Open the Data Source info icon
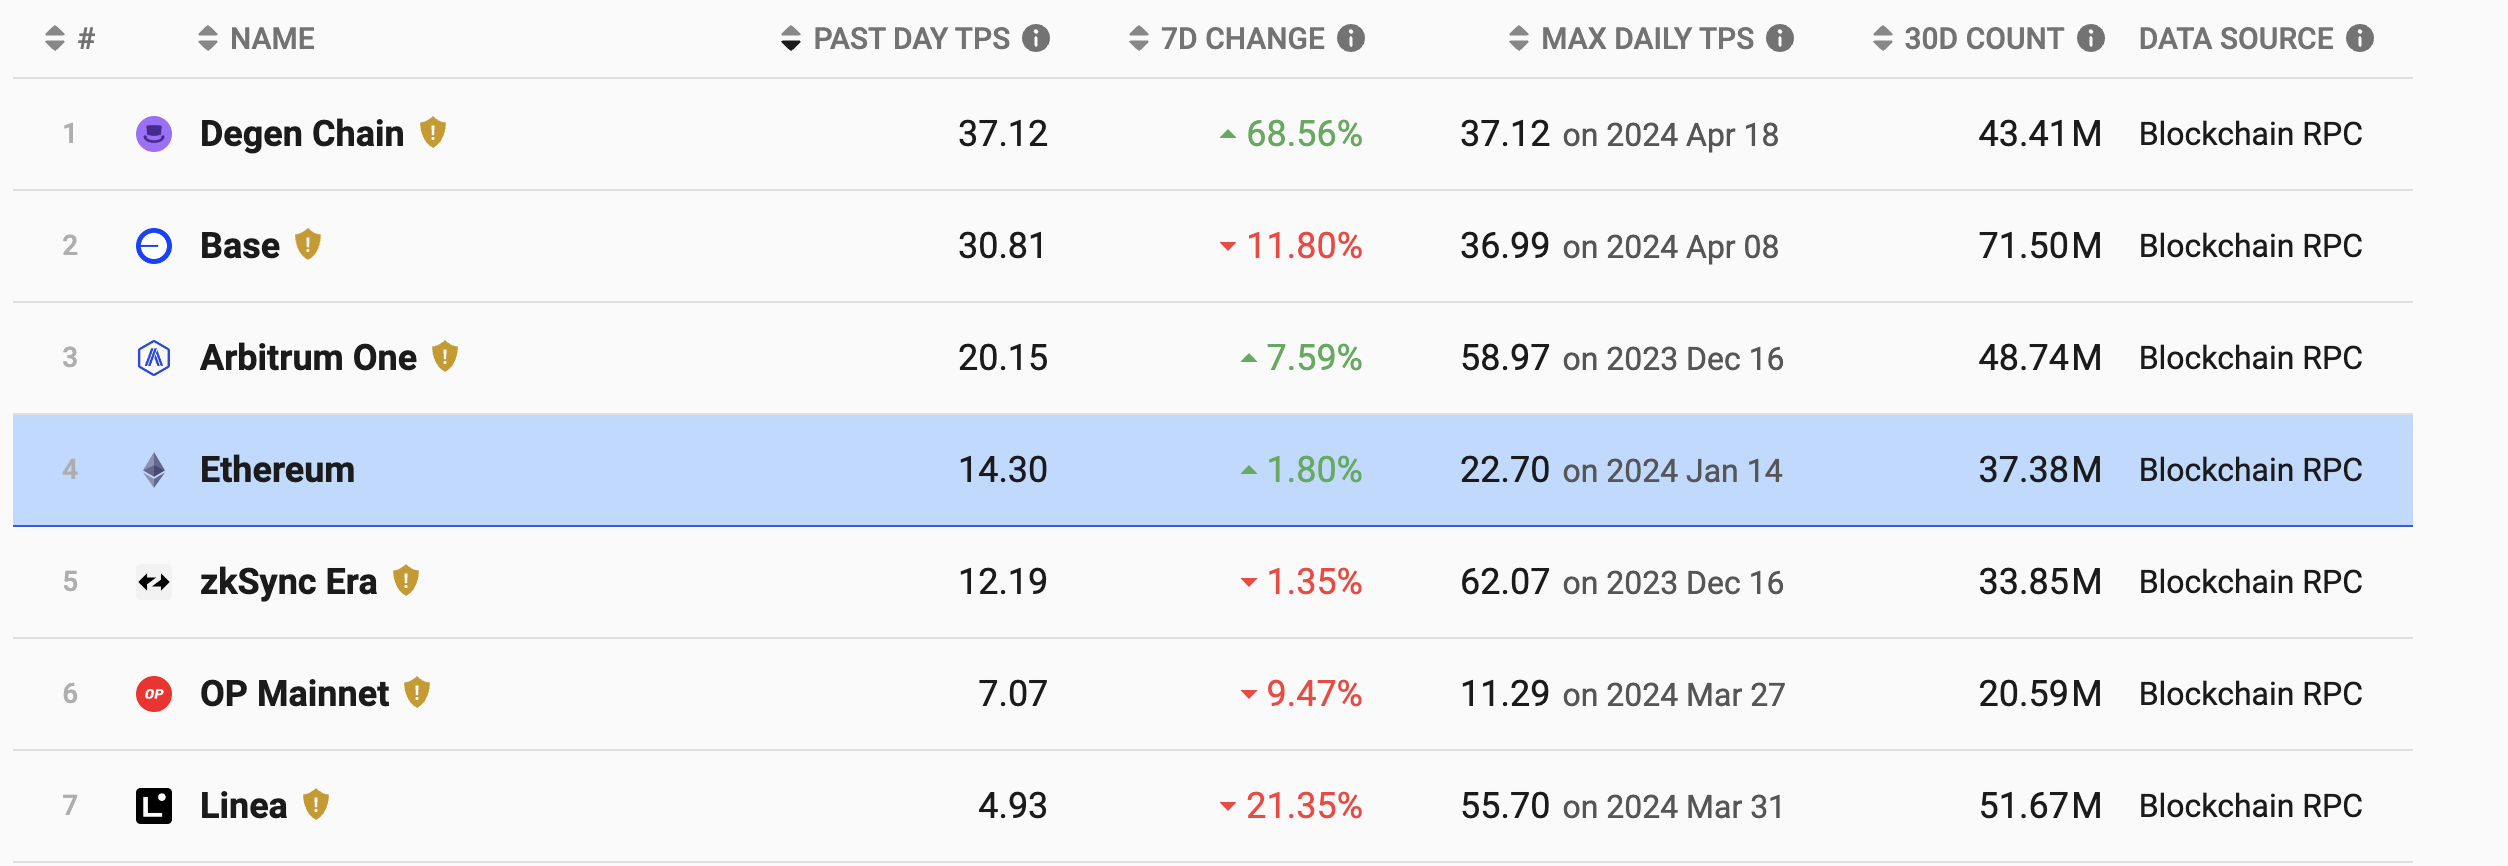 click(2360, 38)
